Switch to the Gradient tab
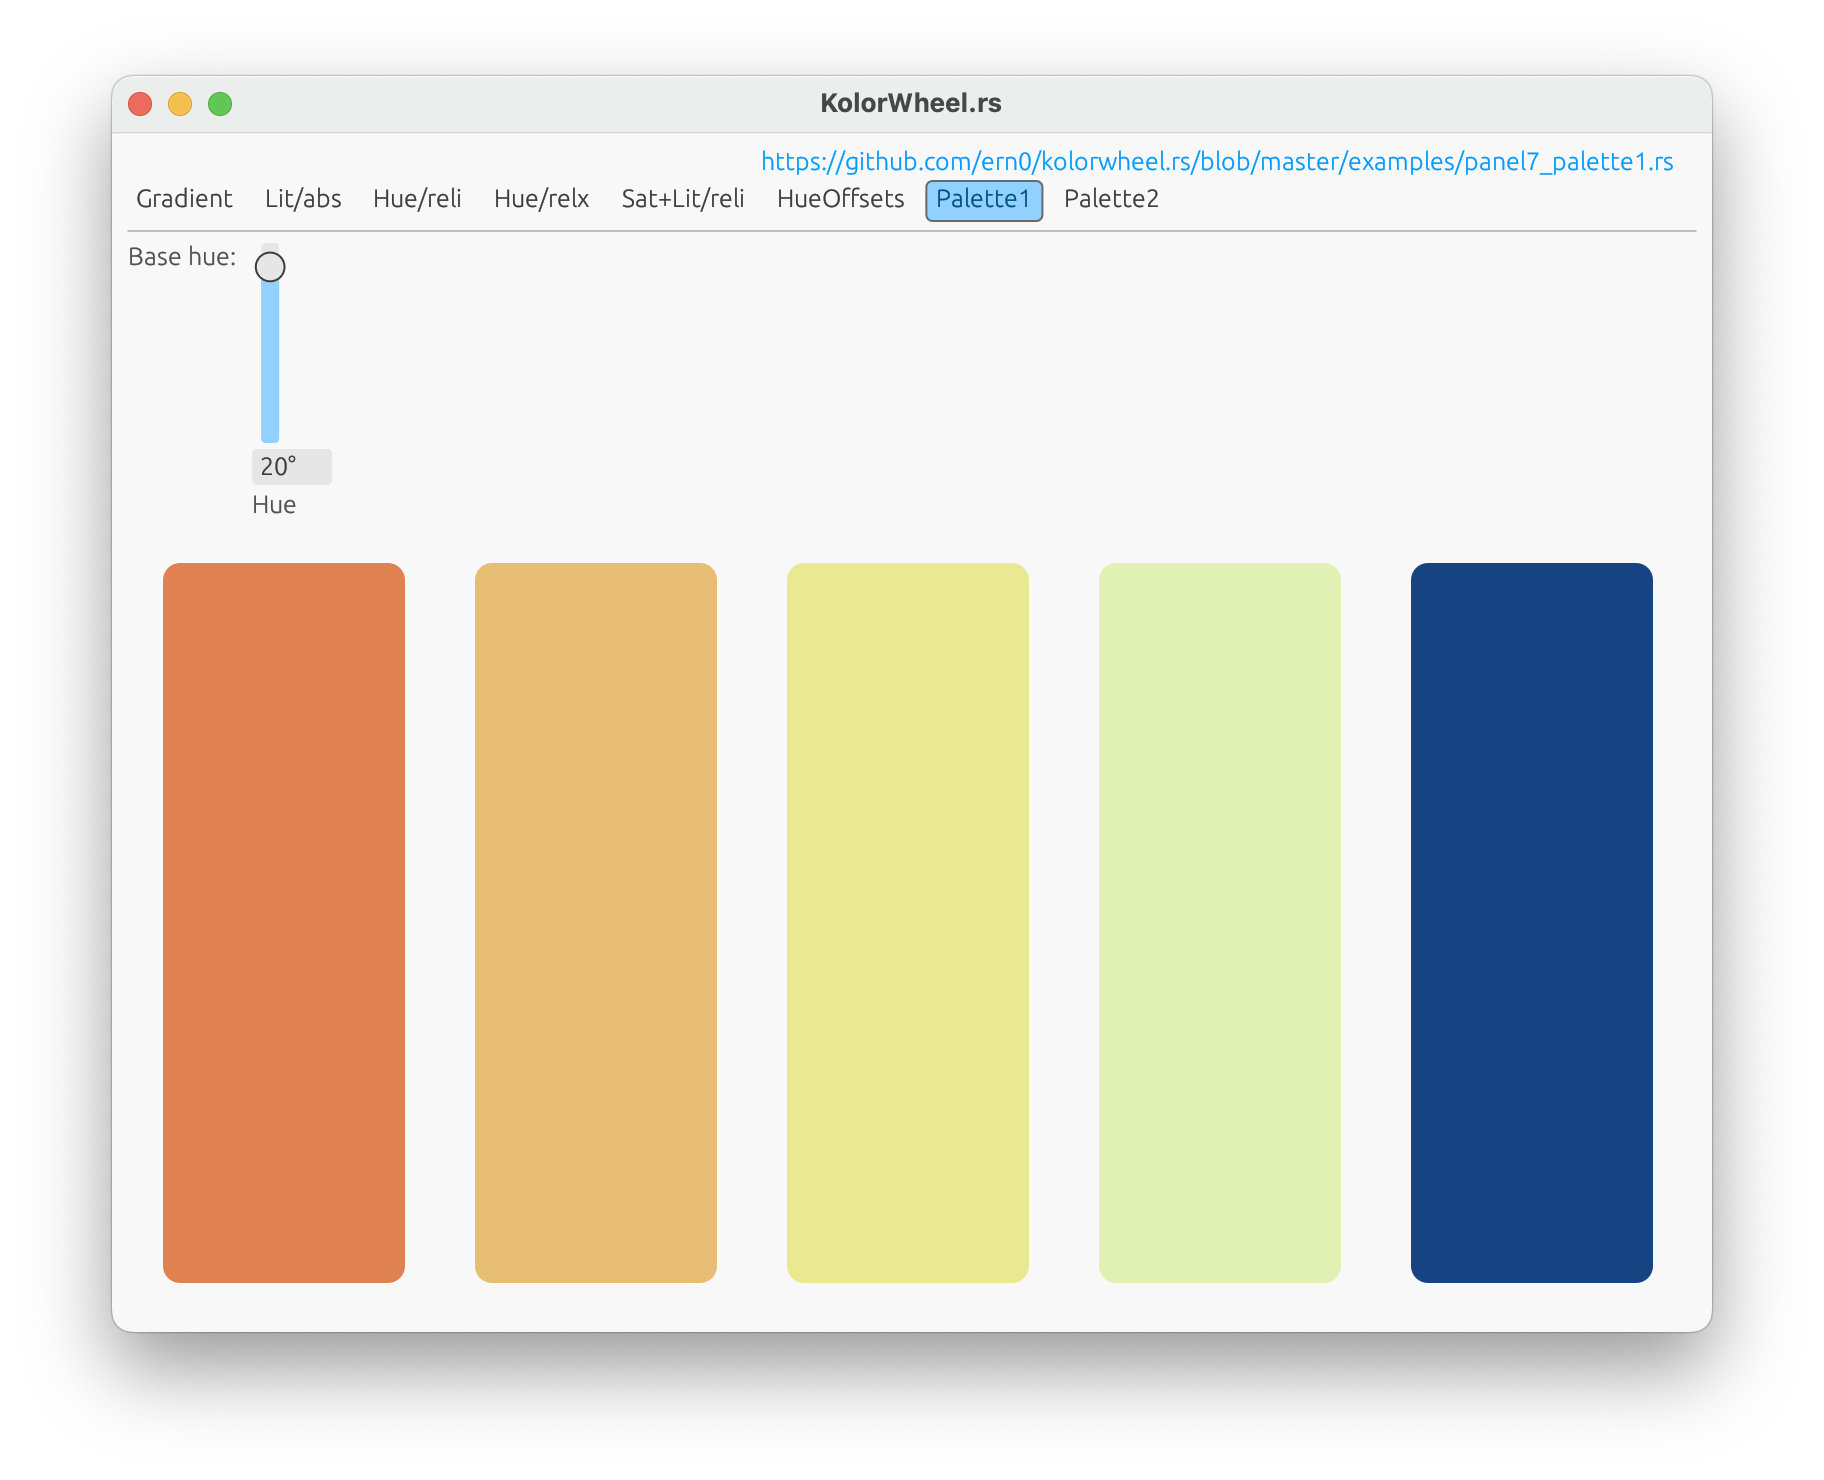Screen dimensions: 1824x1480 tap(184, 199)
